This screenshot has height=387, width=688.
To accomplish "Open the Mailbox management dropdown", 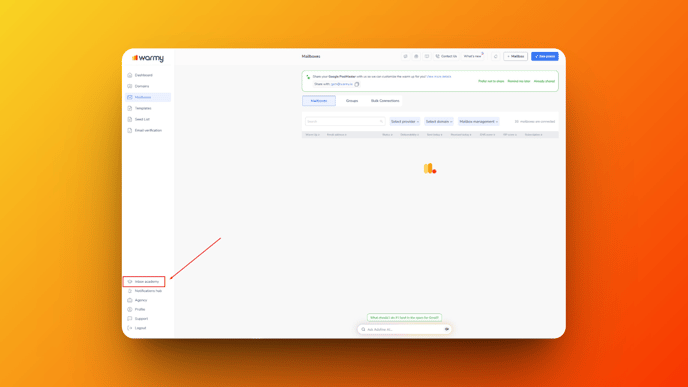I will 478,122.
